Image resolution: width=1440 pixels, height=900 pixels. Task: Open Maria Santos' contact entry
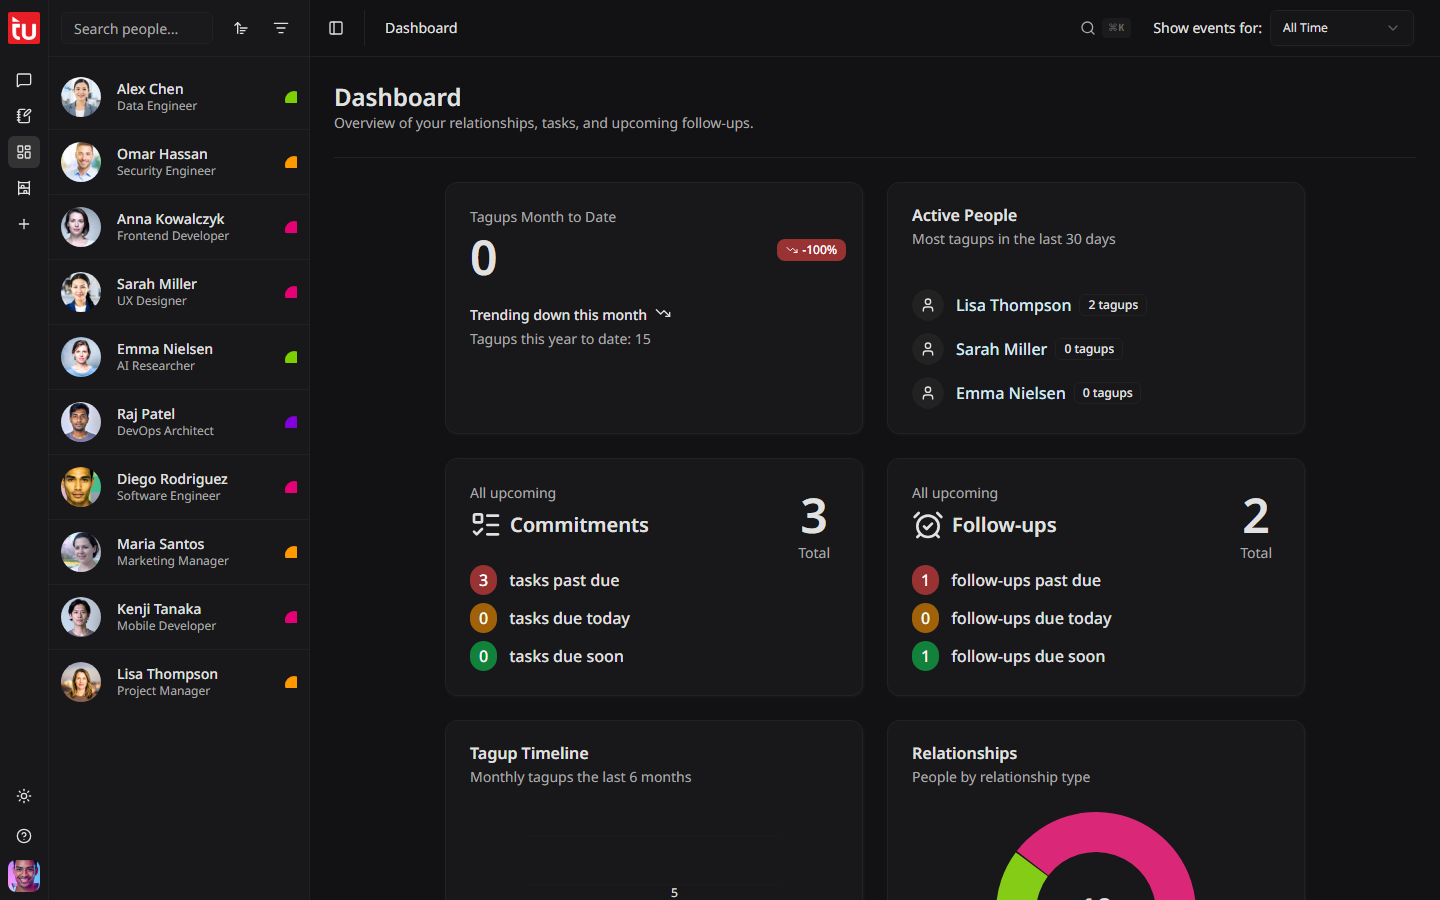pos(180,552)
